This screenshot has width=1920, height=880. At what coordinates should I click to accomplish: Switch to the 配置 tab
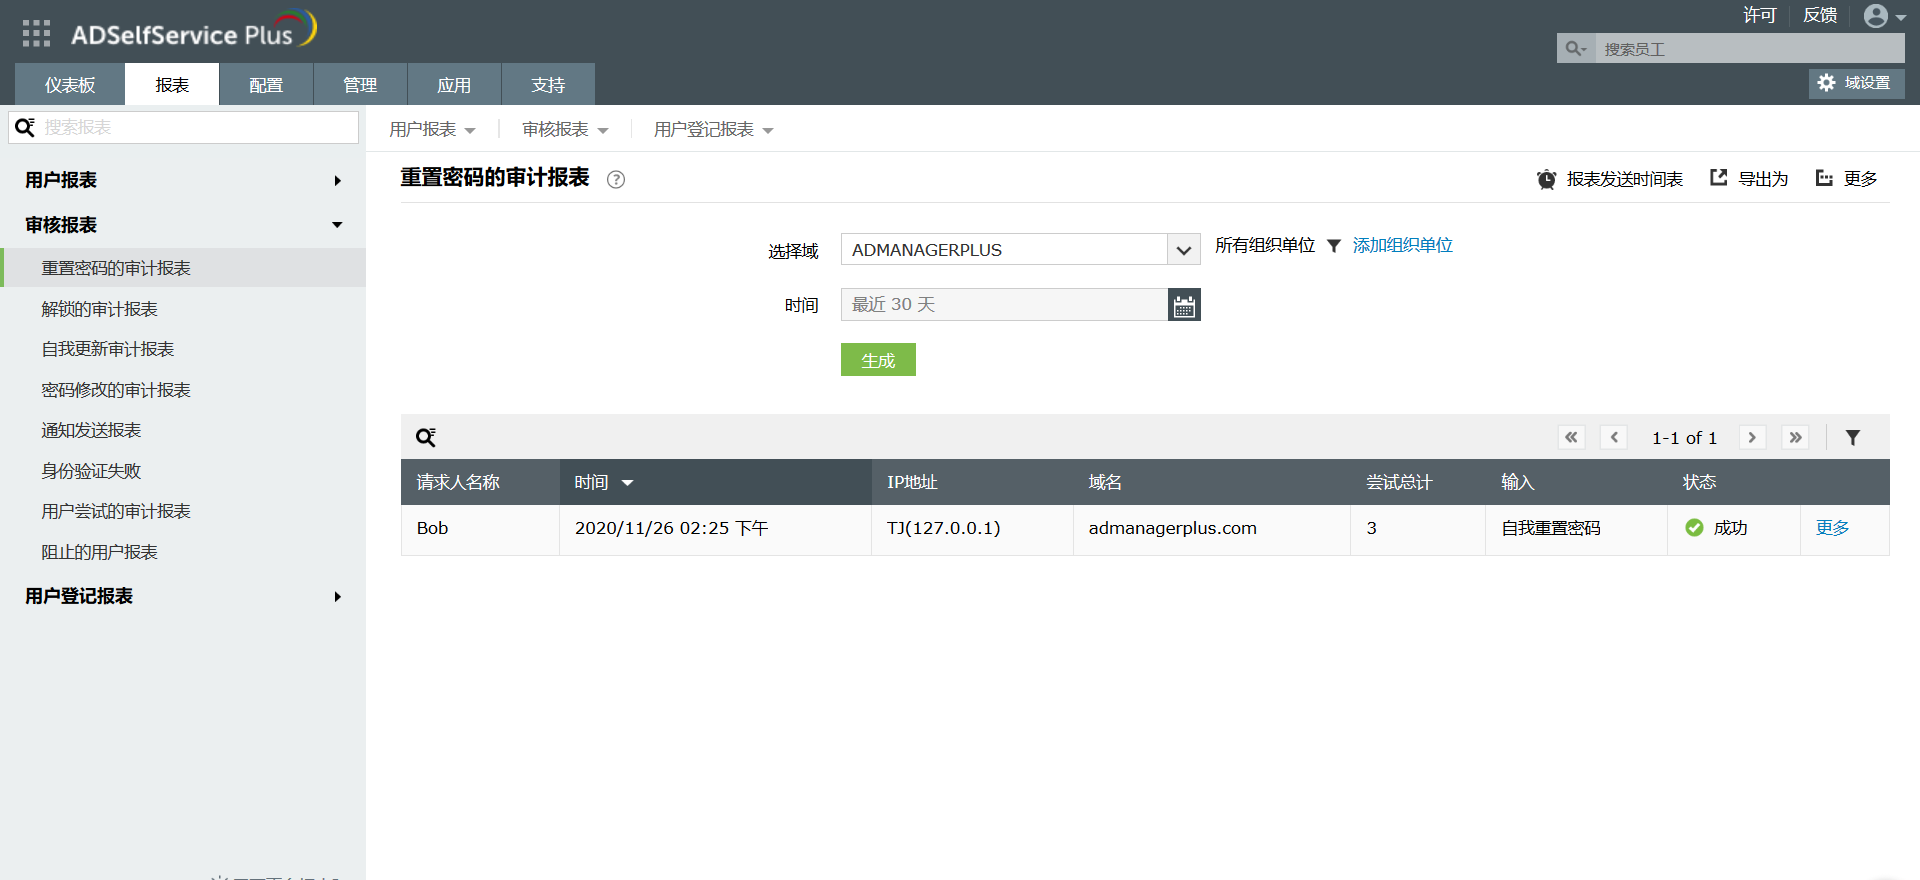point(266,84)
